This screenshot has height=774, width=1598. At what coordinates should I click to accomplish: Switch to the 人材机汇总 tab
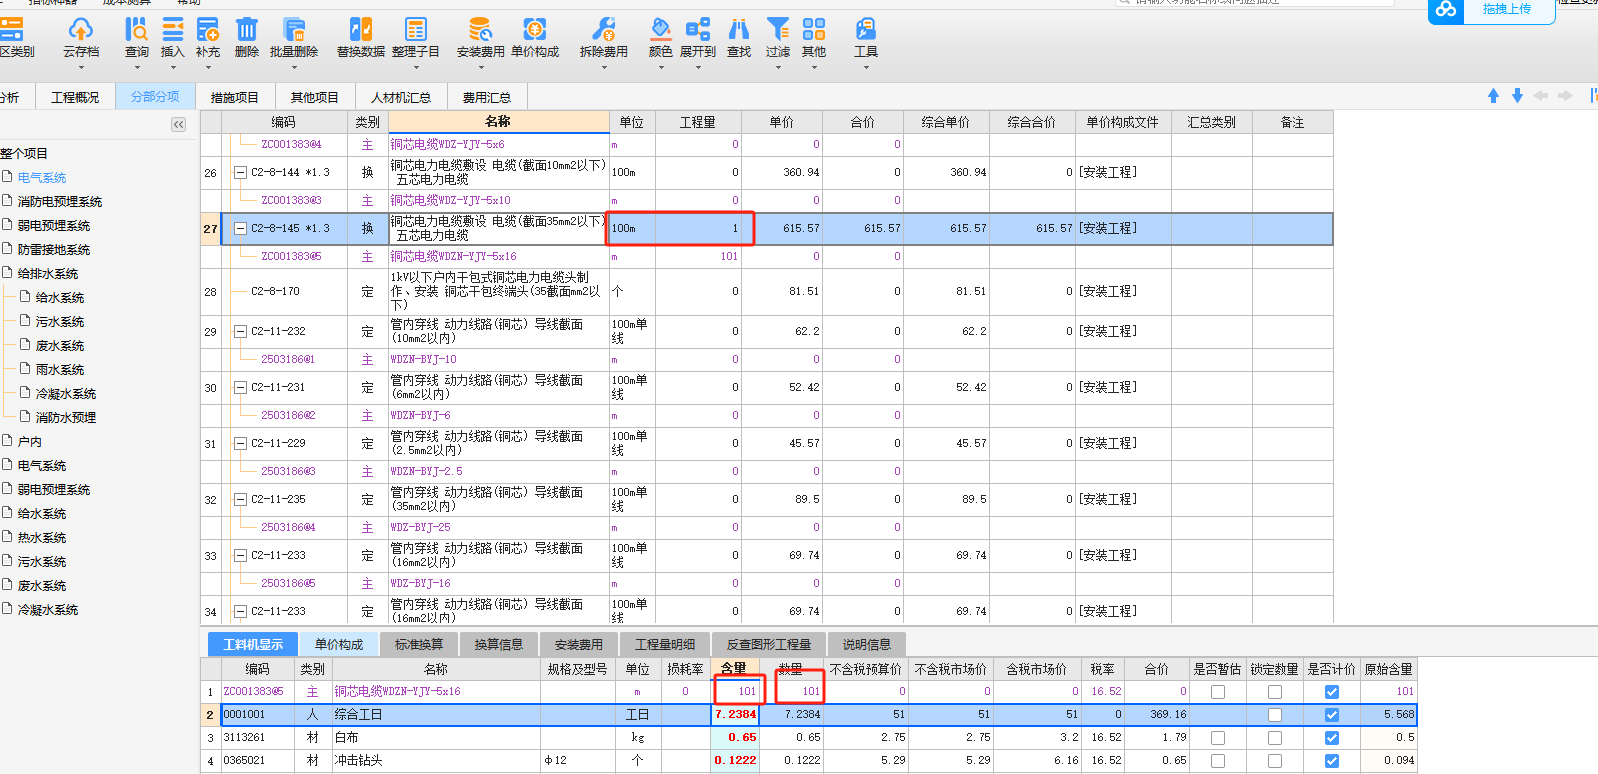click(401, 97)
